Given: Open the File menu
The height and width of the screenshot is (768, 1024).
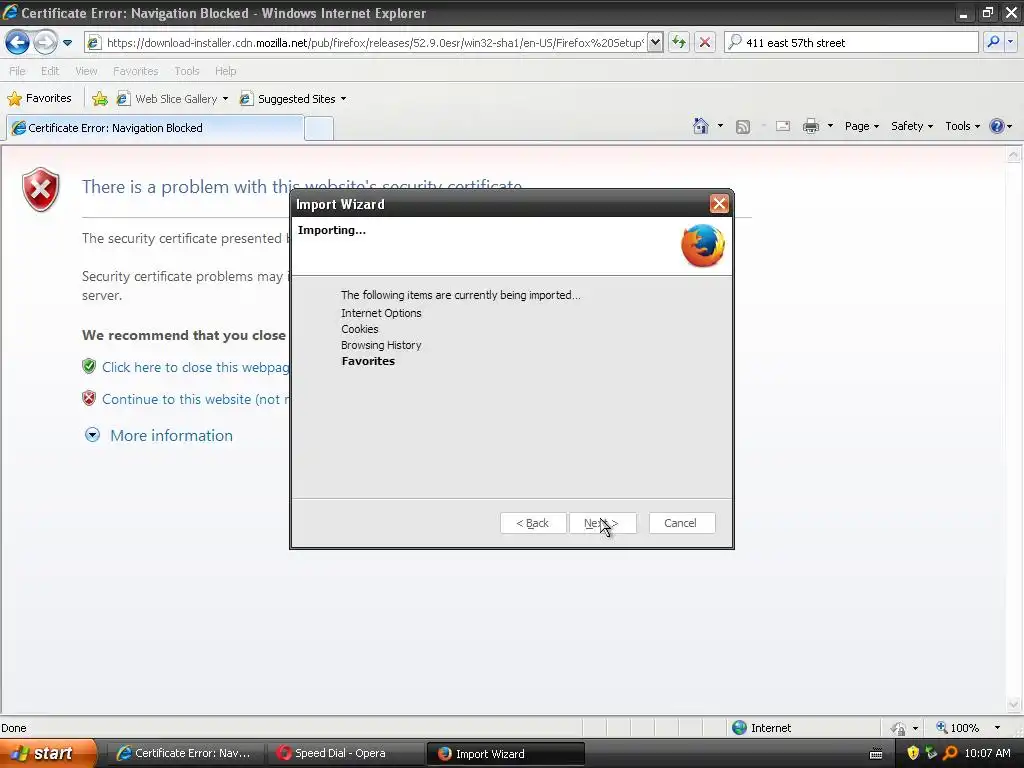Looking at the screenshot, I should coord(18,71).
